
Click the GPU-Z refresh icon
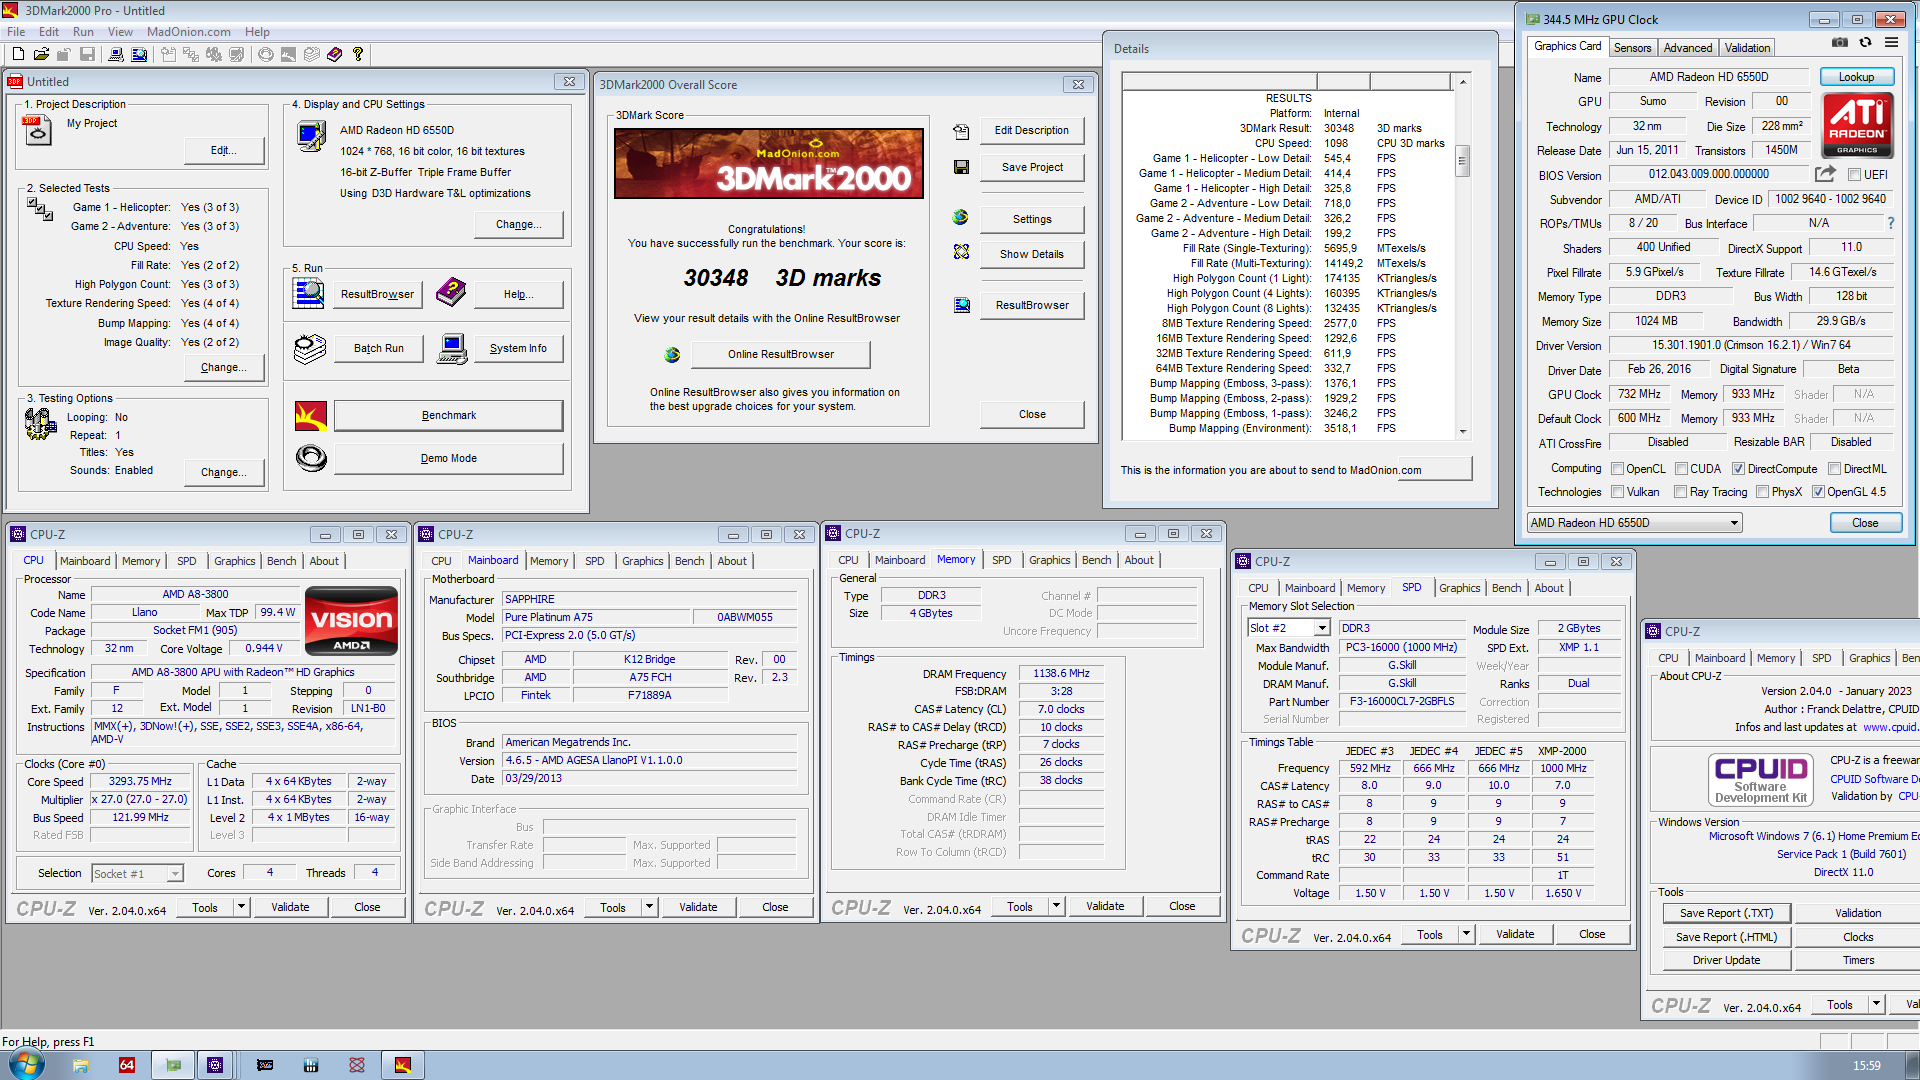point(1865,43)
